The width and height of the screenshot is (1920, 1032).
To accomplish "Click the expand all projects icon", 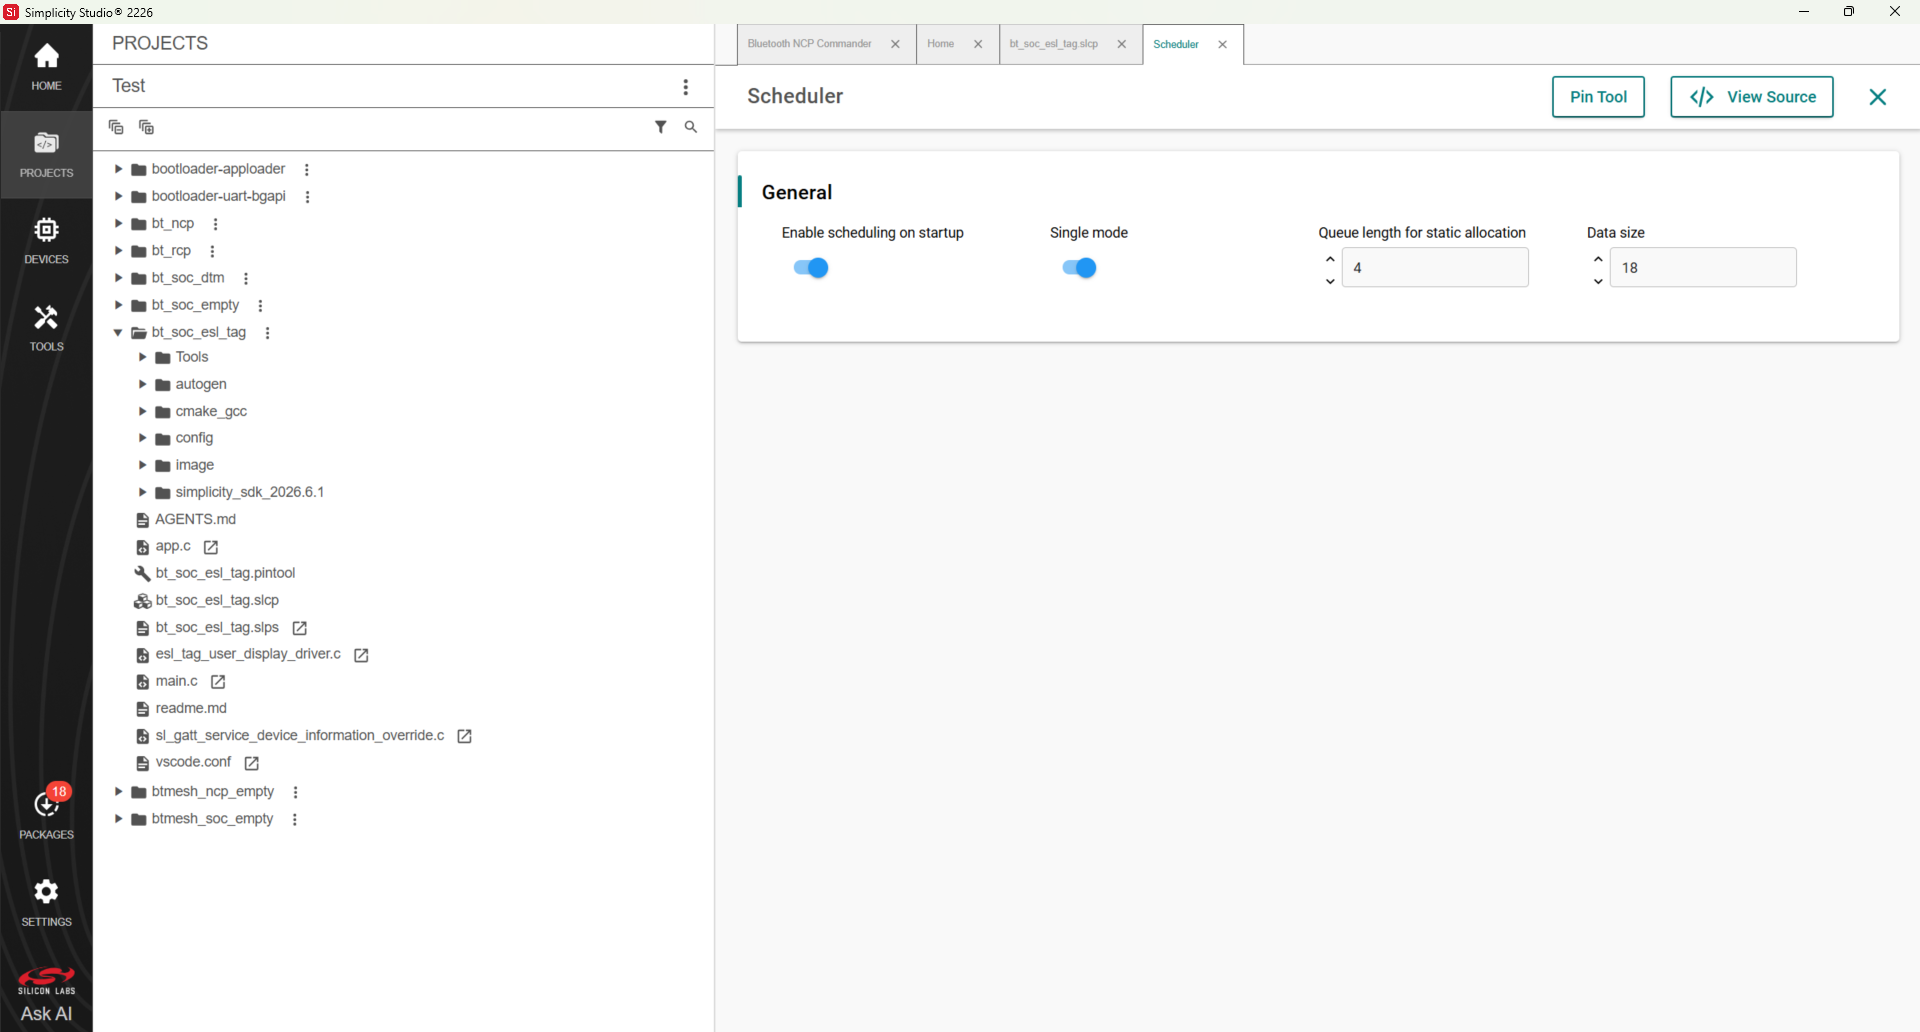I will coord(146,127).
